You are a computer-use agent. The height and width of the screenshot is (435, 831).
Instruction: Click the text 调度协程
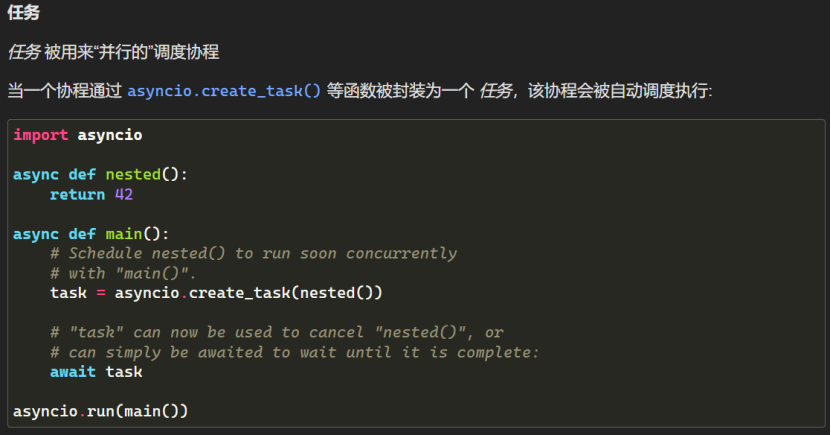coord(186,51)
